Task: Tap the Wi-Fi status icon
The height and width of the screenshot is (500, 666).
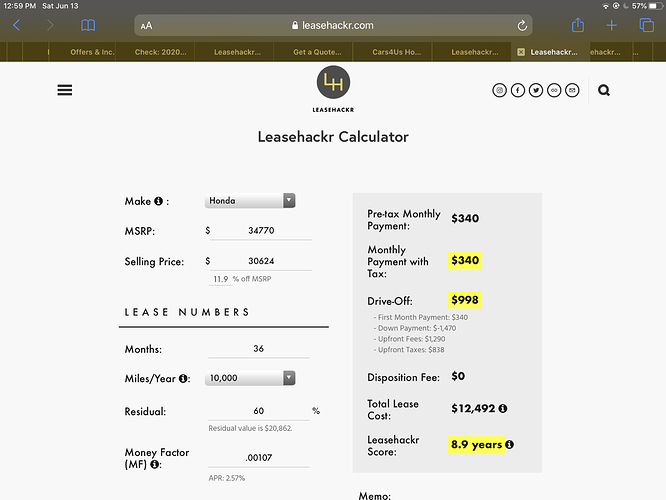Action: [605, 6]
